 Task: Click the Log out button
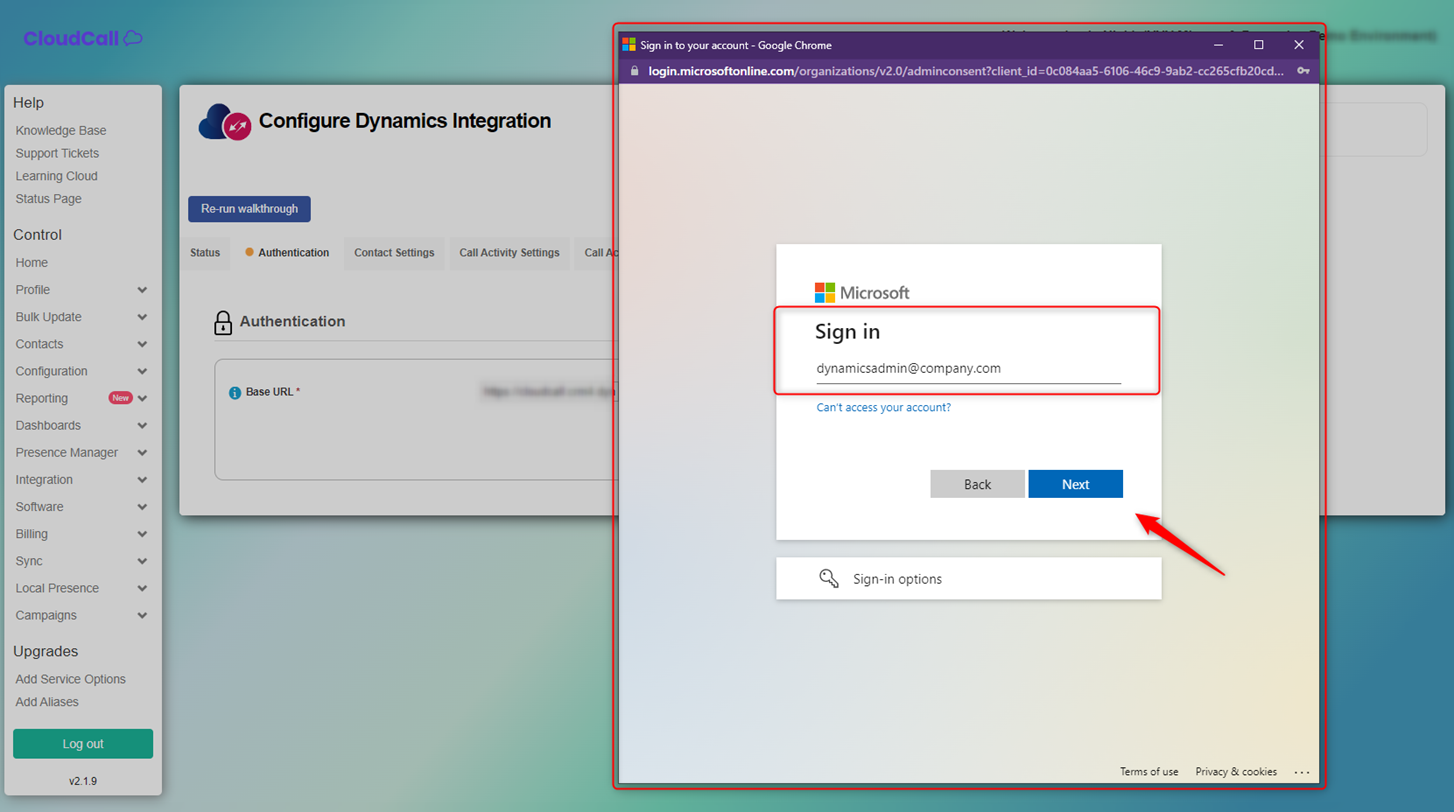click(83, 744)
